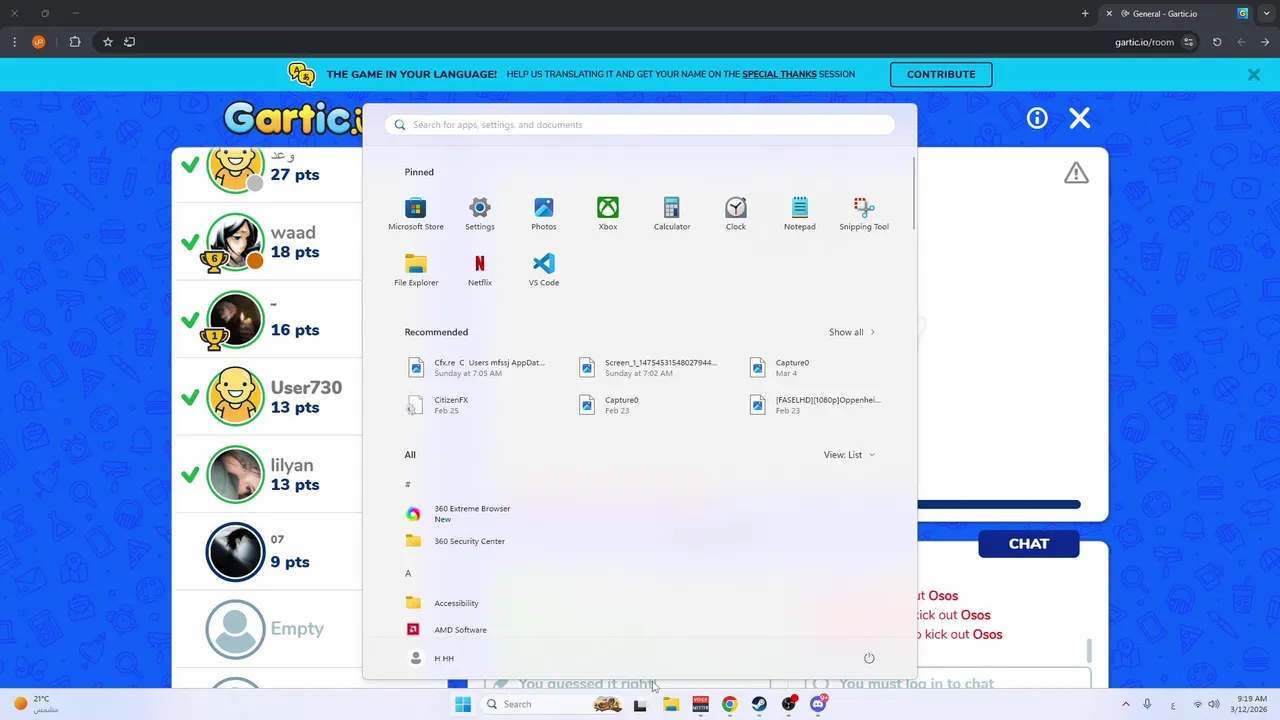The image size is (1280, 720).
Task: Open Notepad from pinned apps
Action: [800, 214]
